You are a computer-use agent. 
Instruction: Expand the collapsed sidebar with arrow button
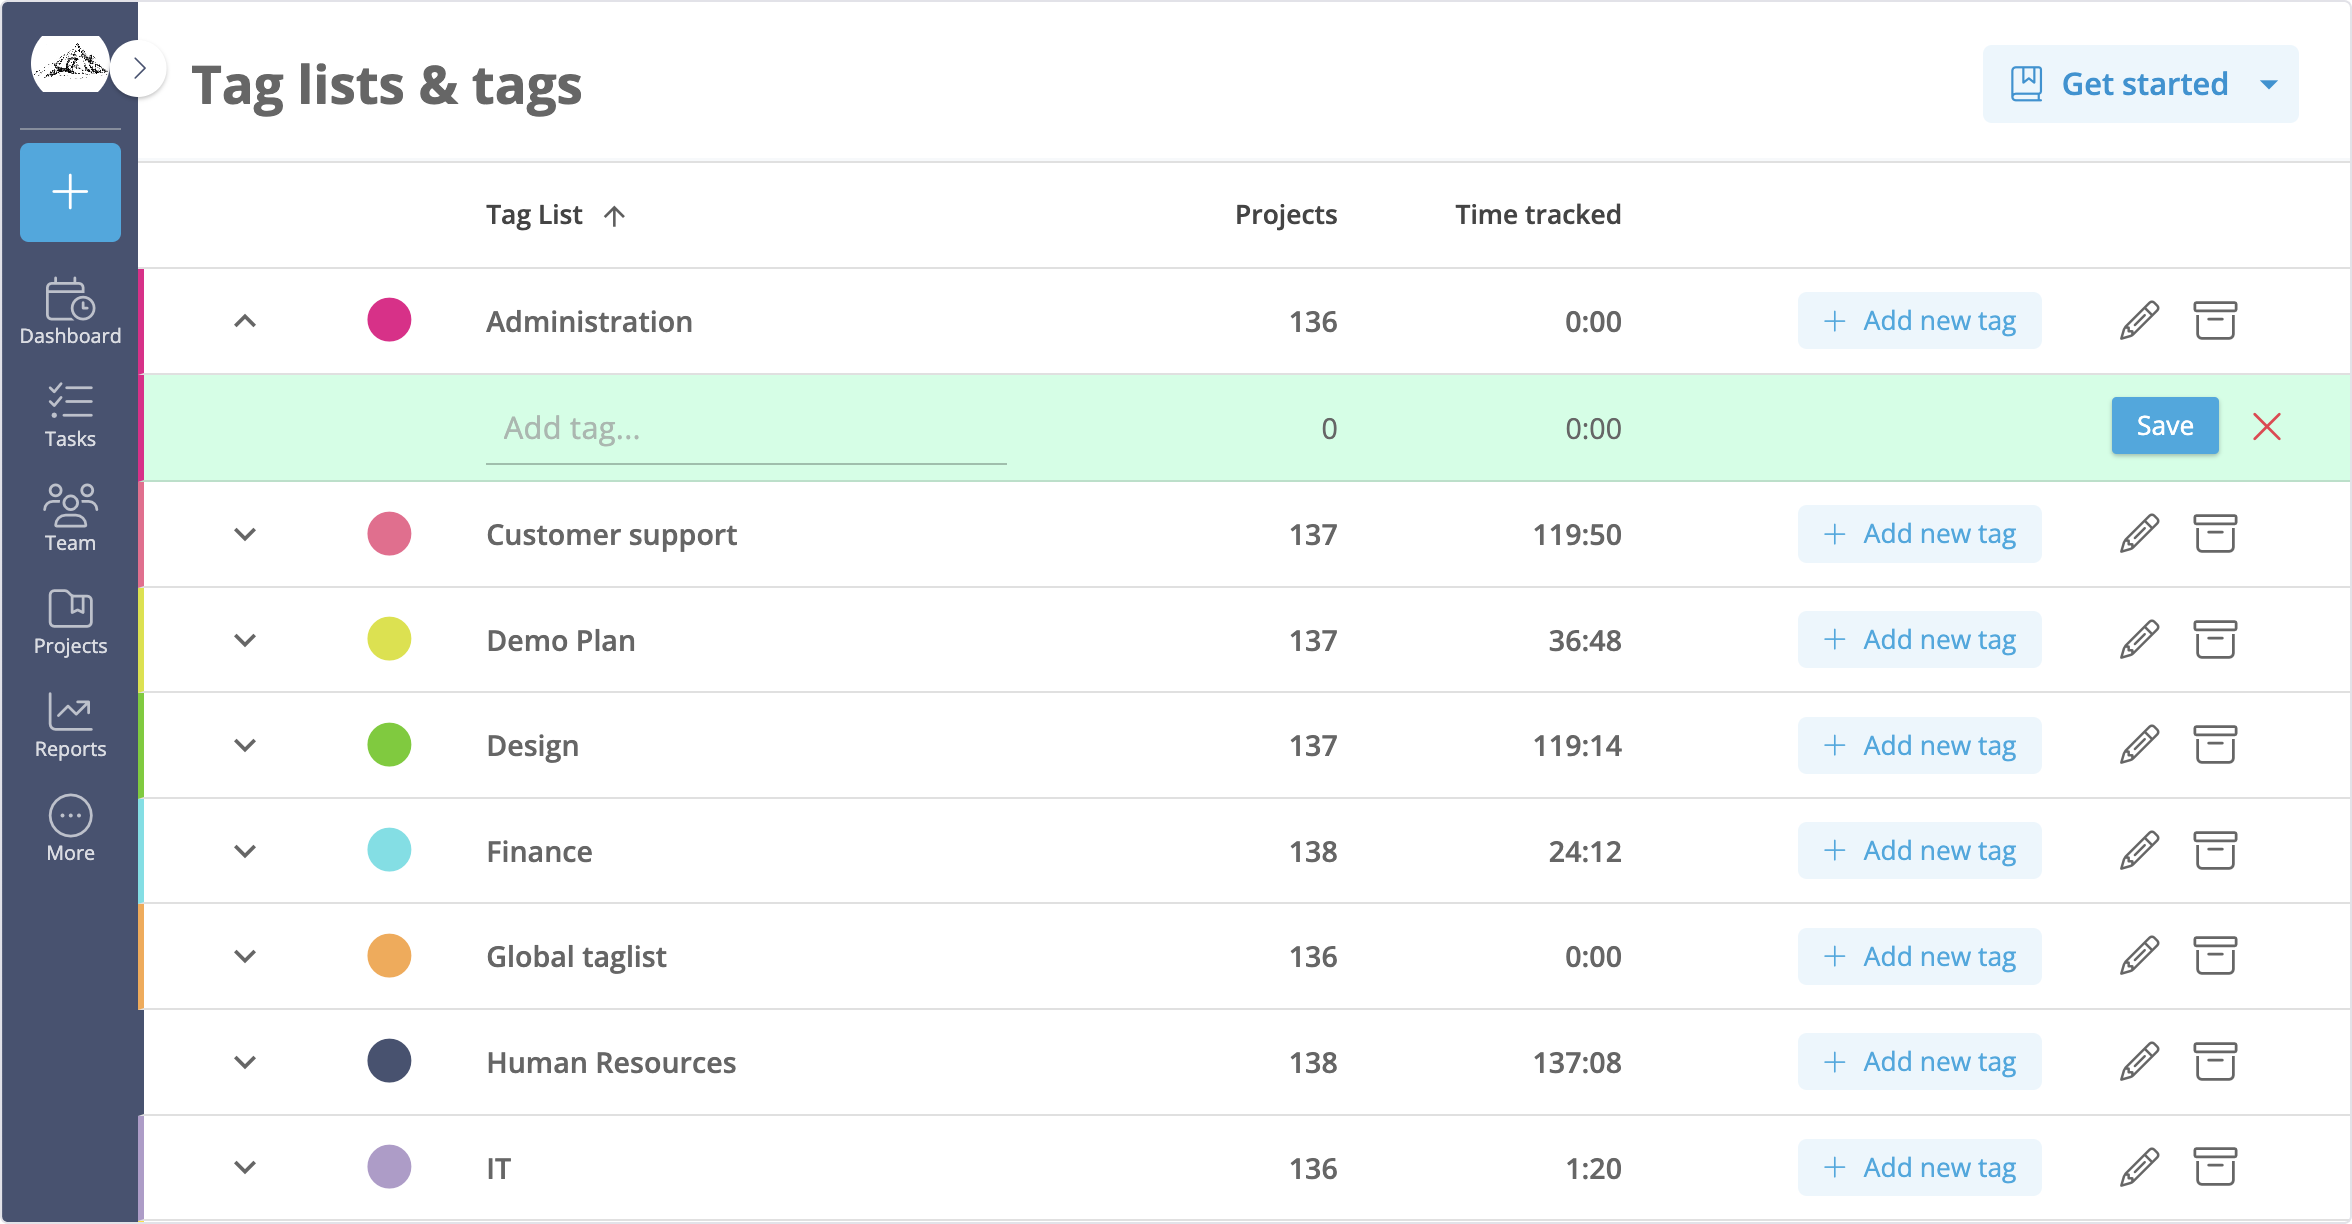(139, 67)
